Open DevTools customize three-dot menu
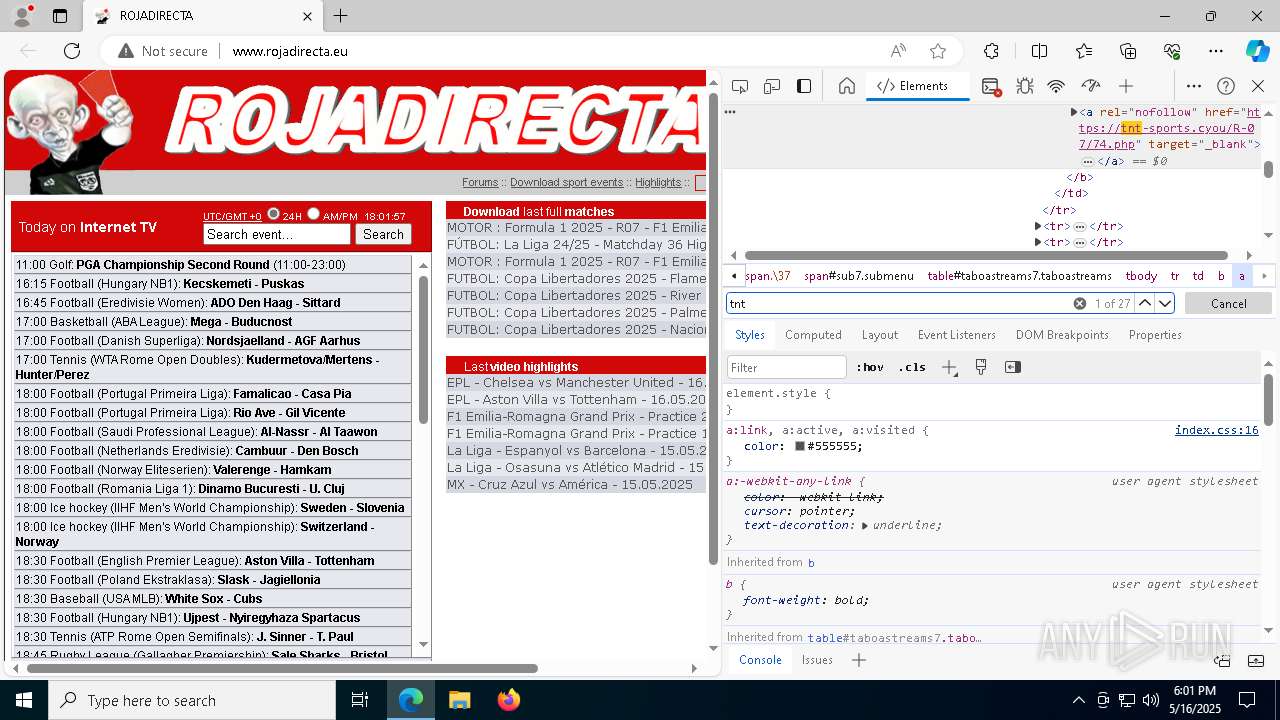Viewport: 1280px width, 720px height. pyautogui.click(x=1194, y=86)
